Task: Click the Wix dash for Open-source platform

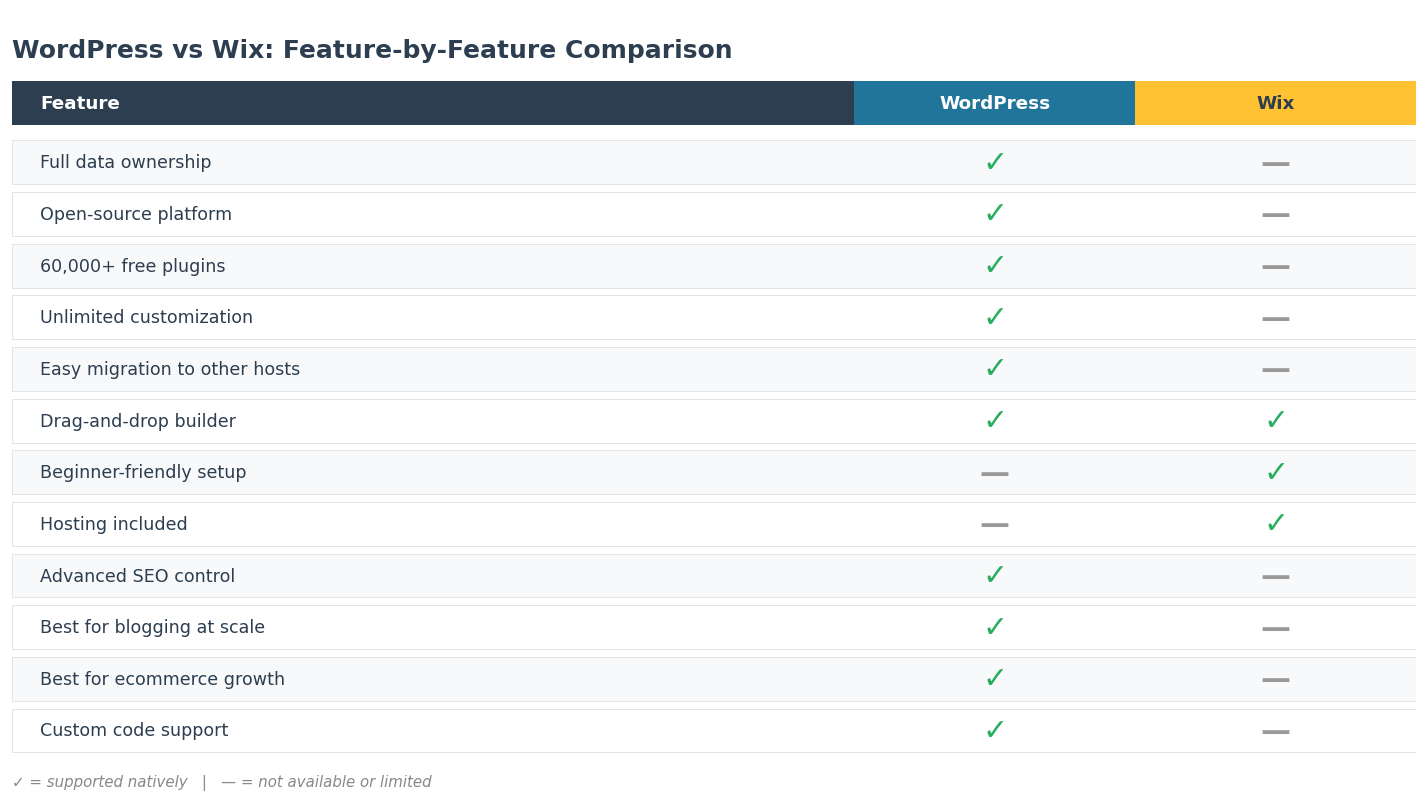Action: pos(1275,215)
